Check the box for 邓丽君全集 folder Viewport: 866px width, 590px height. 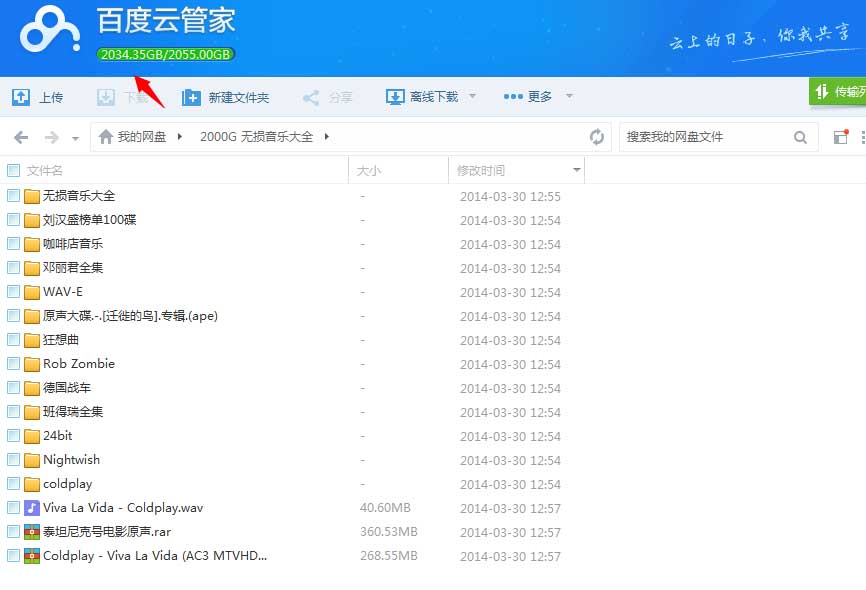coord(14,267)
